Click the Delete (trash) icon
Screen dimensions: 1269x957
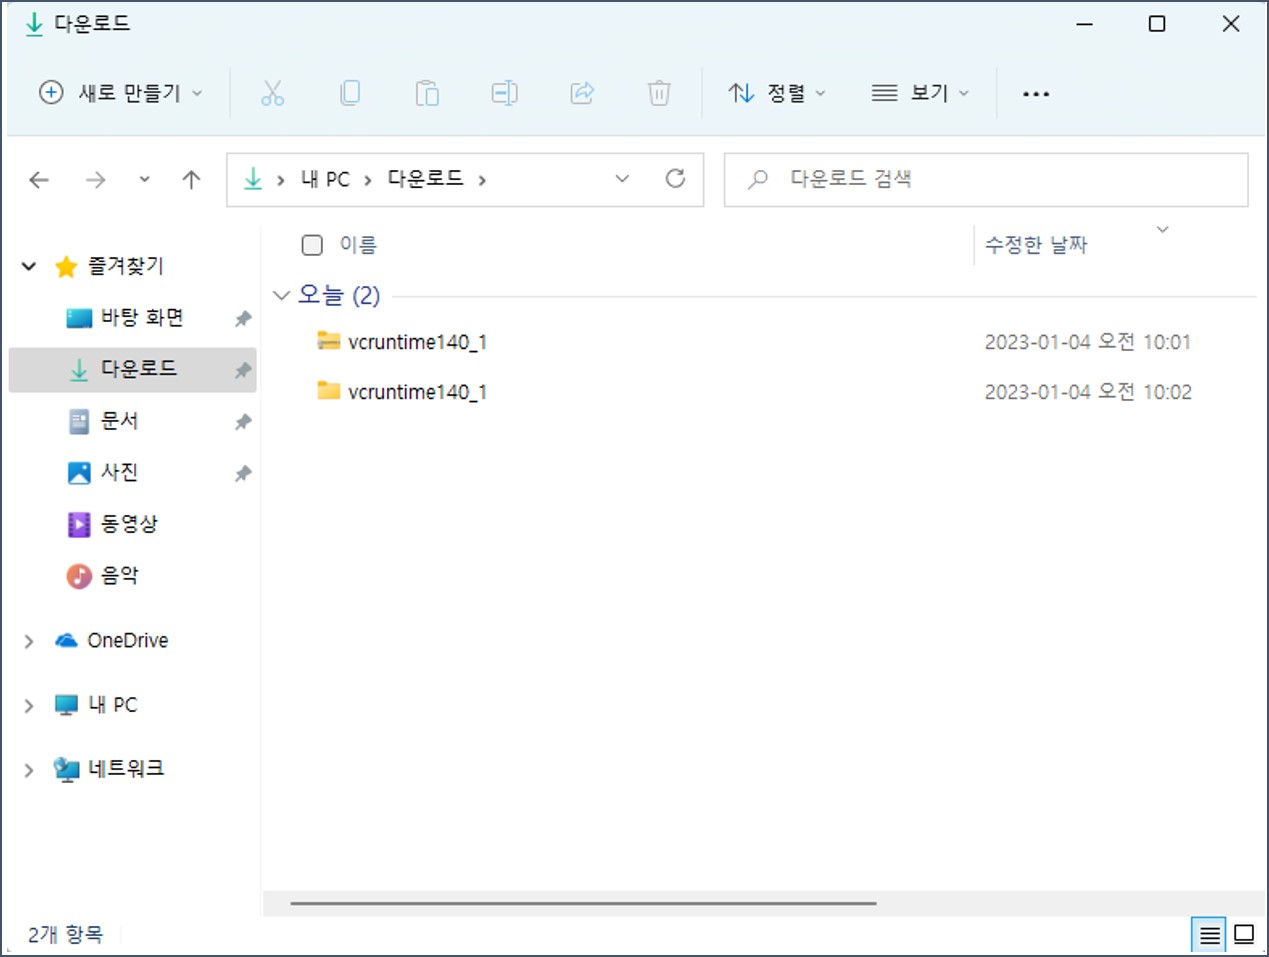pyautogui.click(x=658, y=93)
